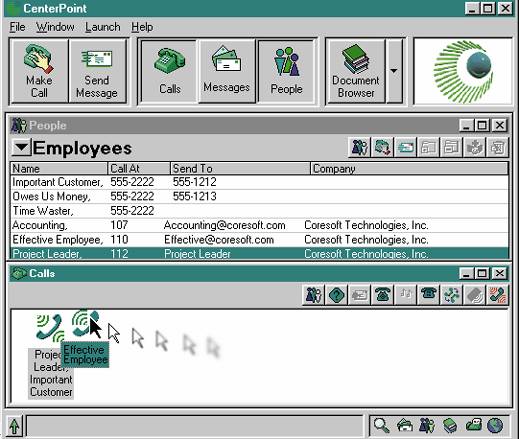This screenshot has width=519, height=439.
Task: Open the Launch menu
Action: tap(103, 27)
